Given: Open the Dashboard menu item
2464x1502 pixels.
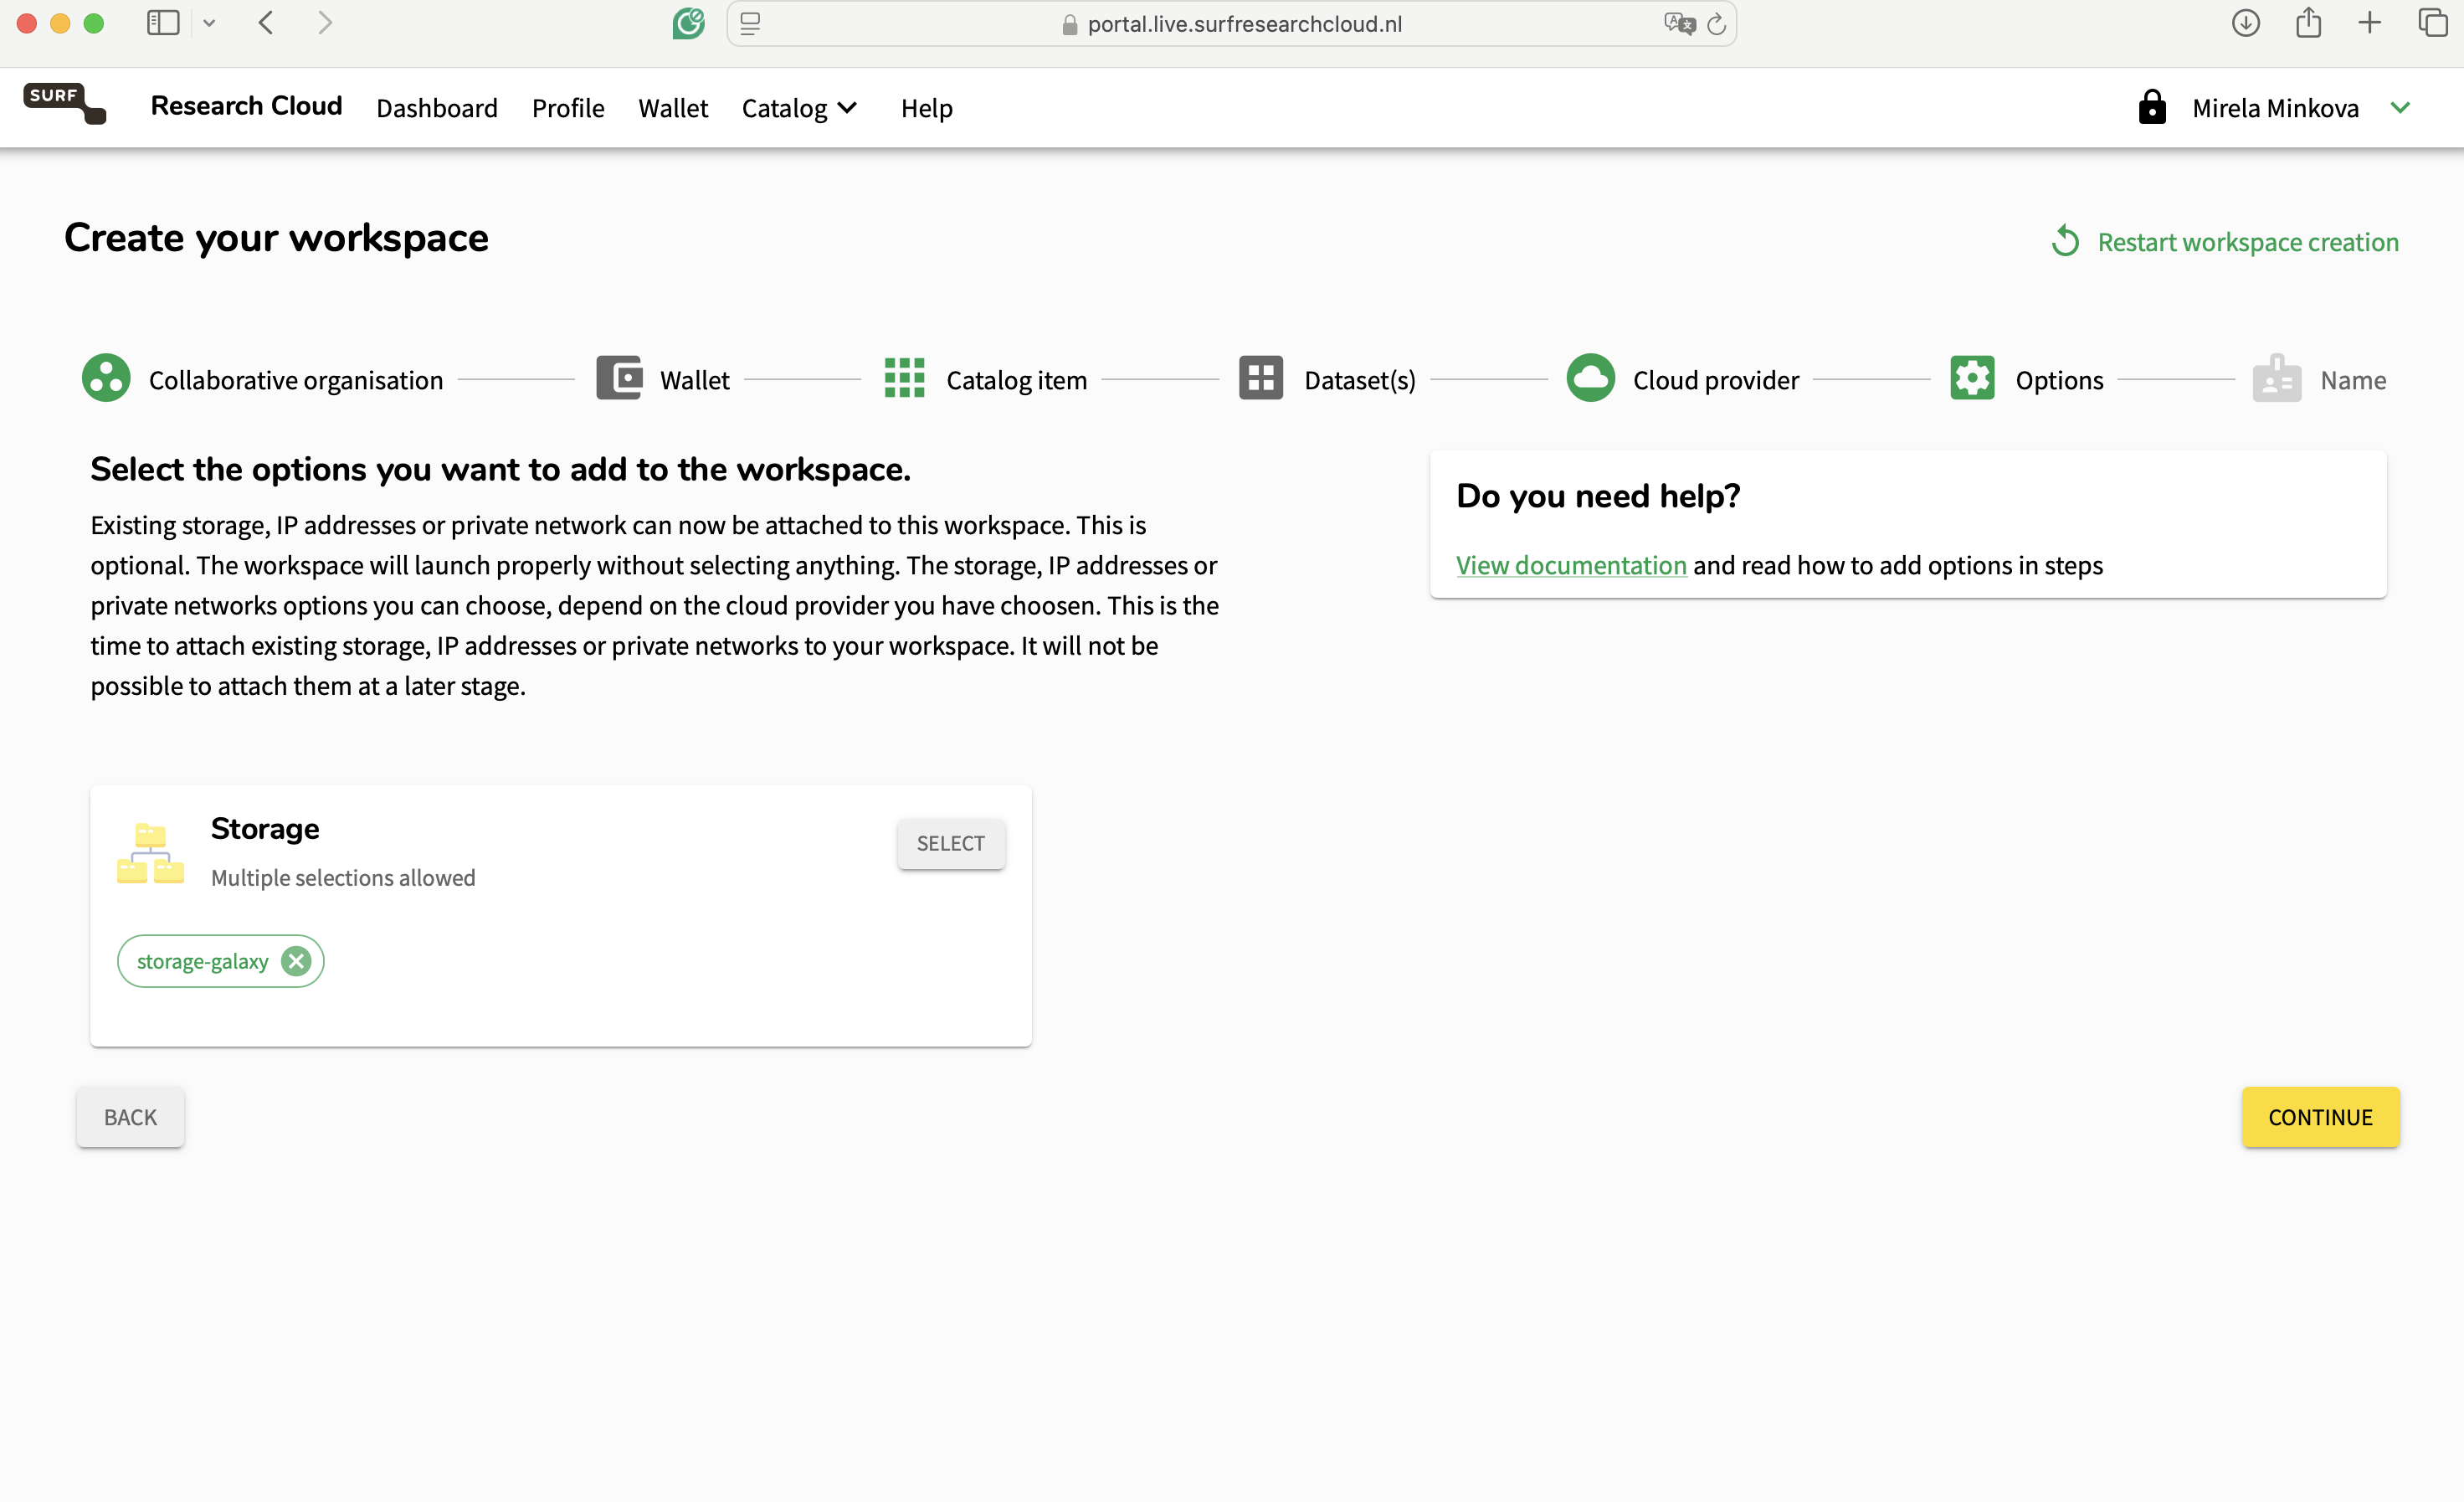Looking at the screenshot, I should pyautogui.click(x=437, y=108).
